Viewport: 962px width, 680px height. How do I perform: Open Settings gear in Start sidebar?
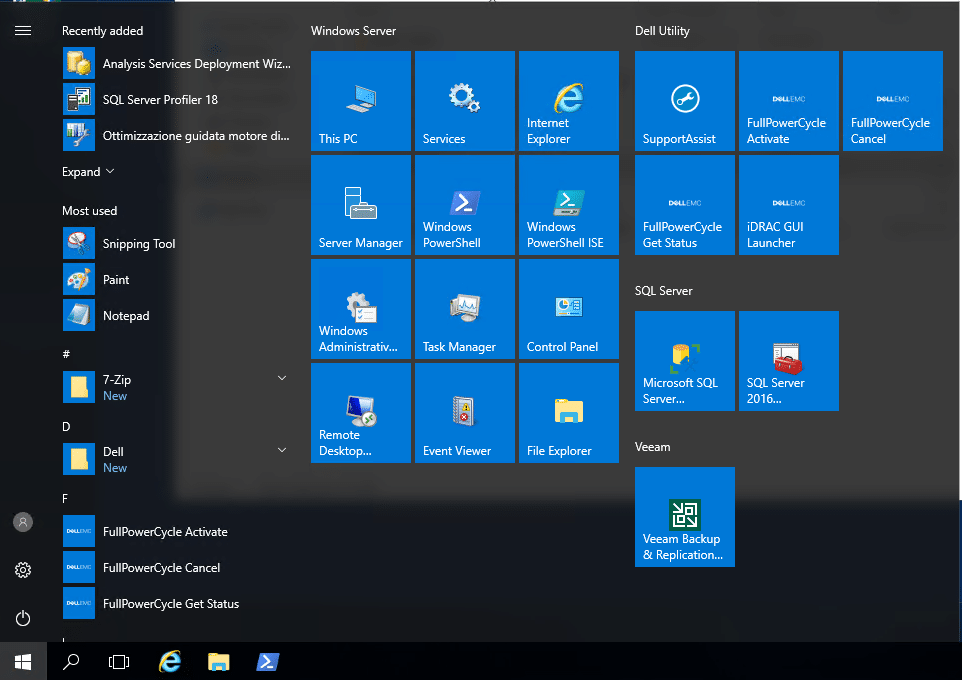23,570
